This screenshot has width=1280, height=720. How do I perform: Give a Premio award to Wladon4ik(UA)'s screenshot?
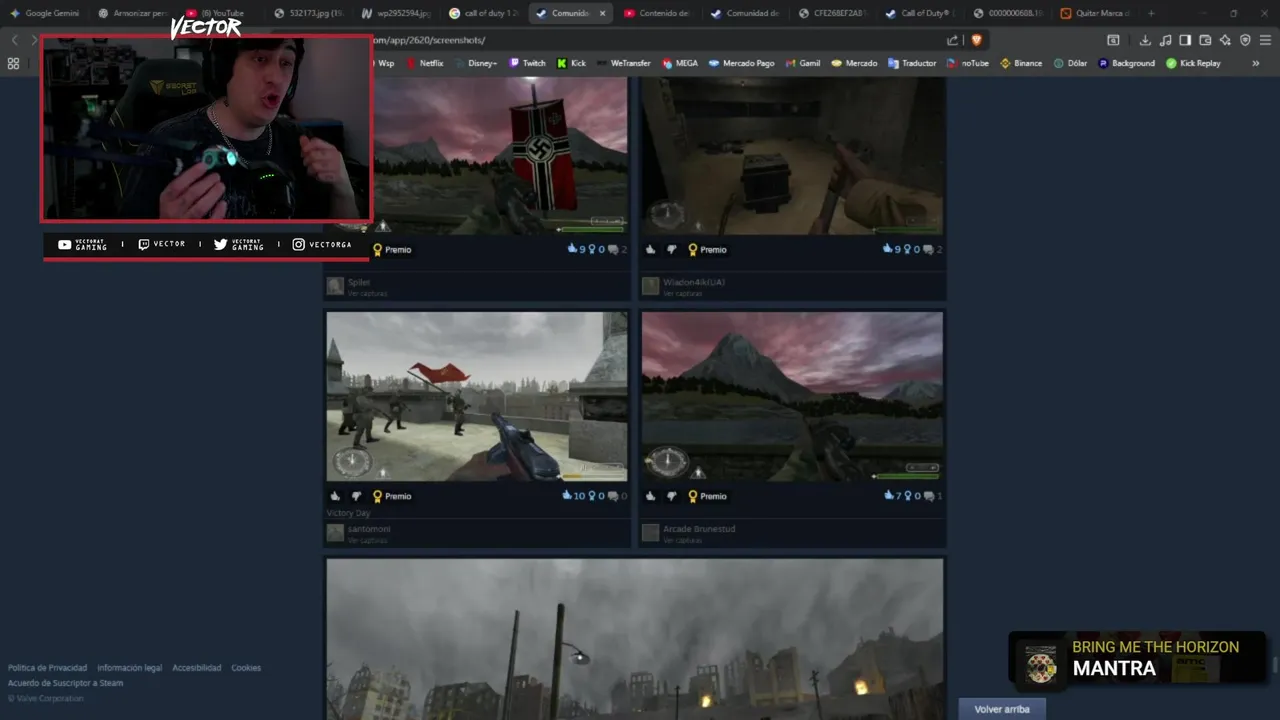(707, 249)
